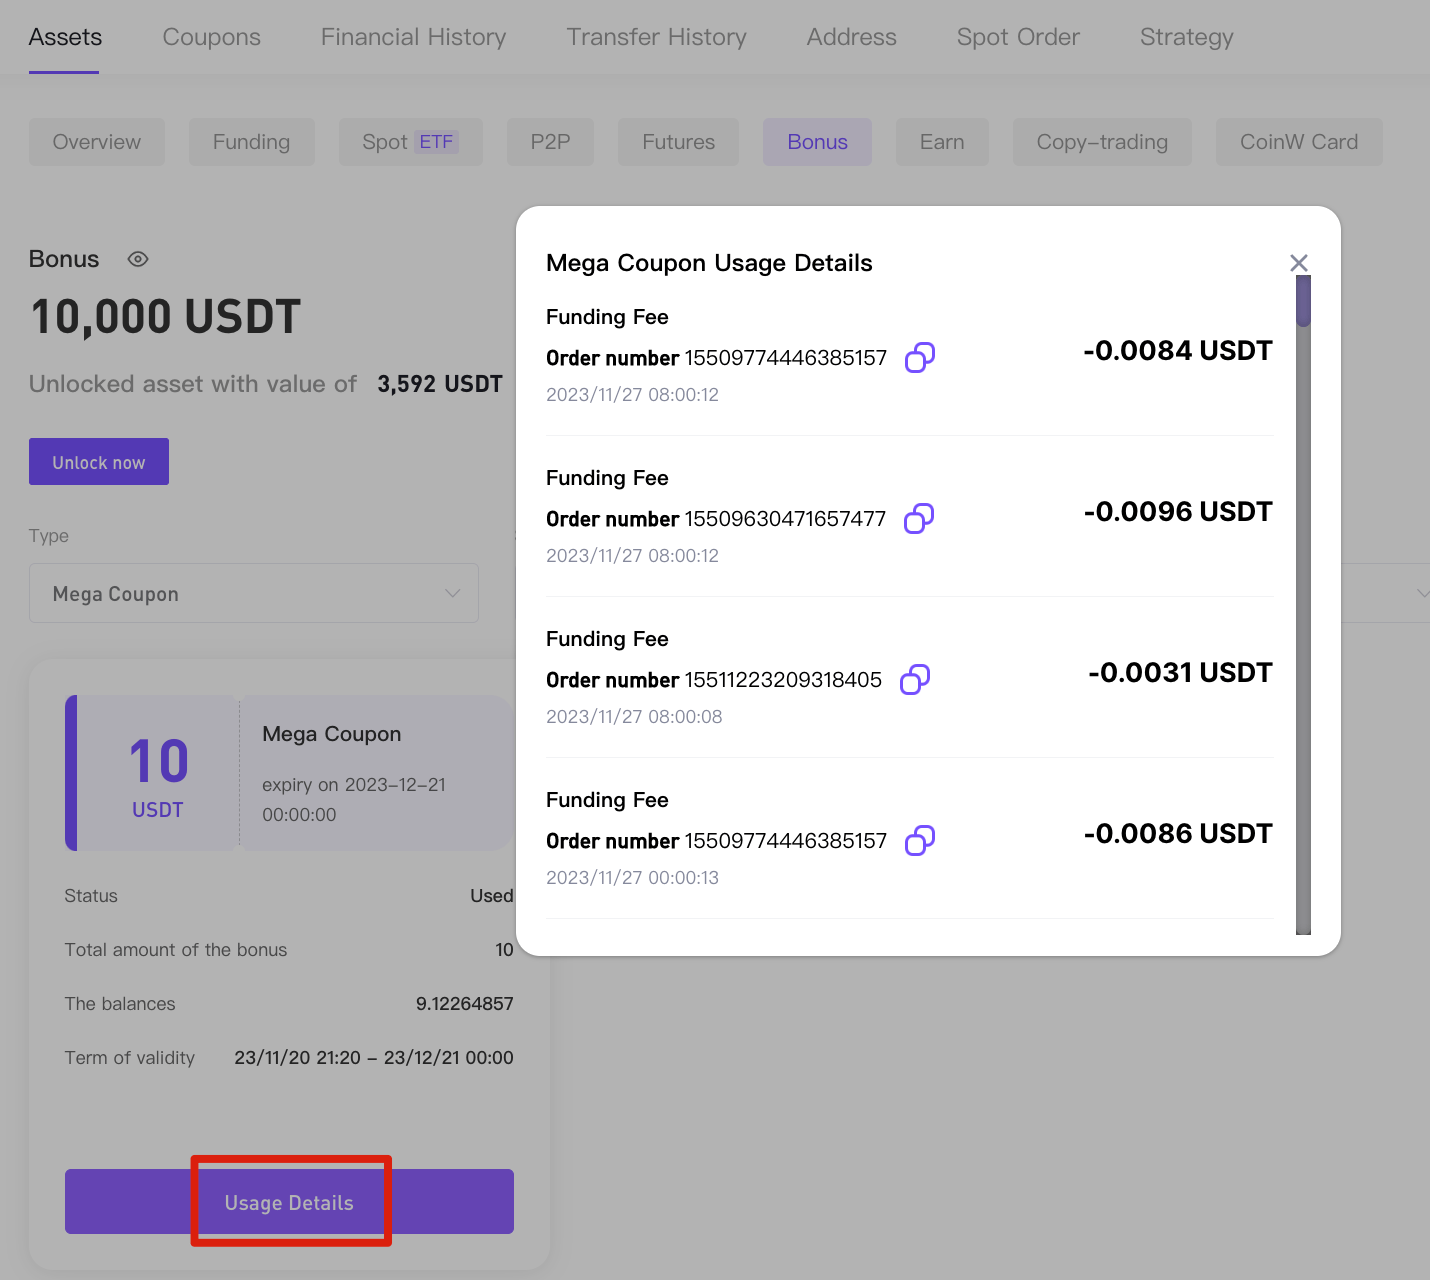This screenshot has width=1430, height=1280.
Task: Switch to the Strategy section
Action: tap(1186, 37)
